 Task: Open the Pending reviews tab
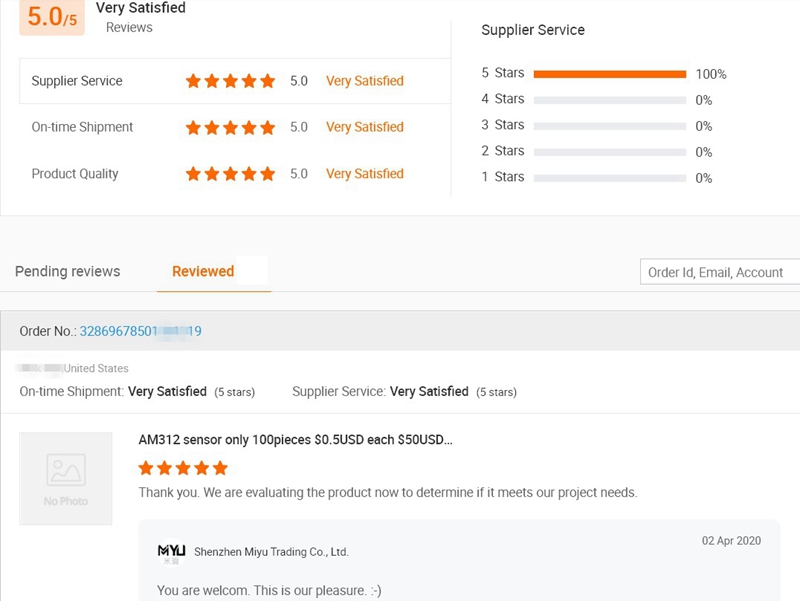click(67, 271)
